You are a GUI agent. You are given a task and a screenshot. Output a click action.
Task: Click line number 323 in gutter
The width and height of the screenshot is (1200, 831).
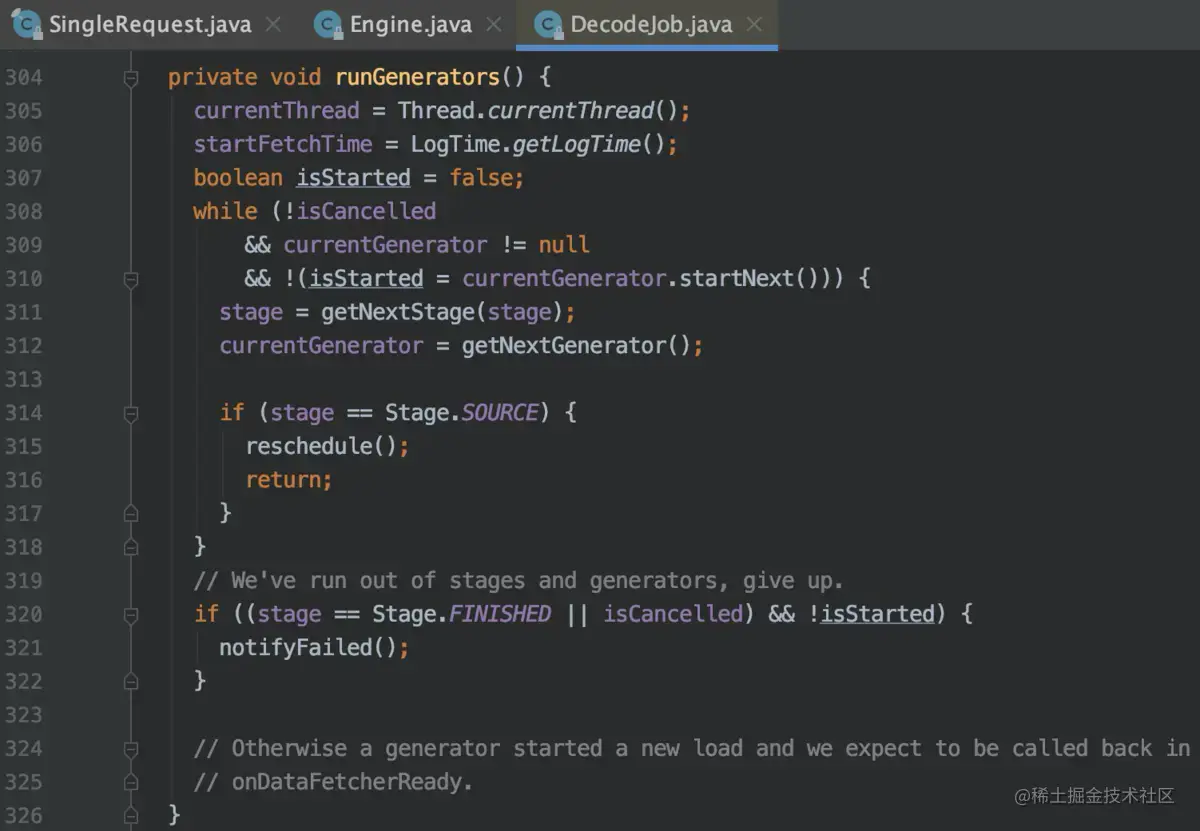pyautogui.click(x=23, y=715)
